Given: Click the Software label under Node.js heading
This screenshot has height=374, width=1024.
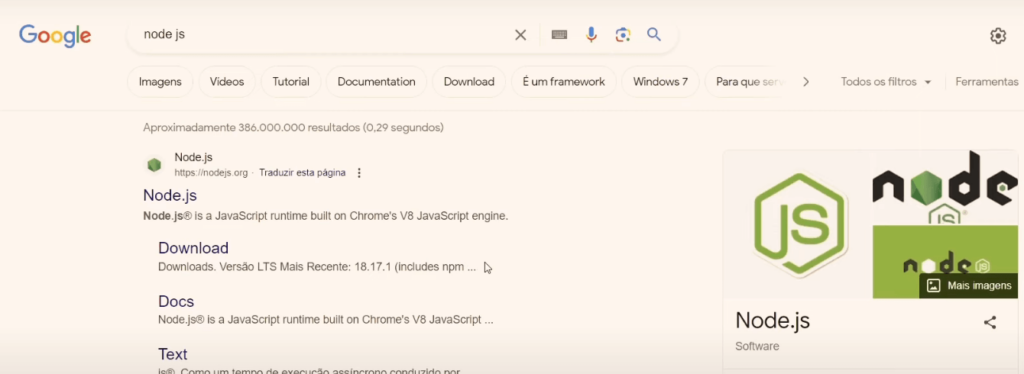Looking at the screenshot, I should pos(757,347).
